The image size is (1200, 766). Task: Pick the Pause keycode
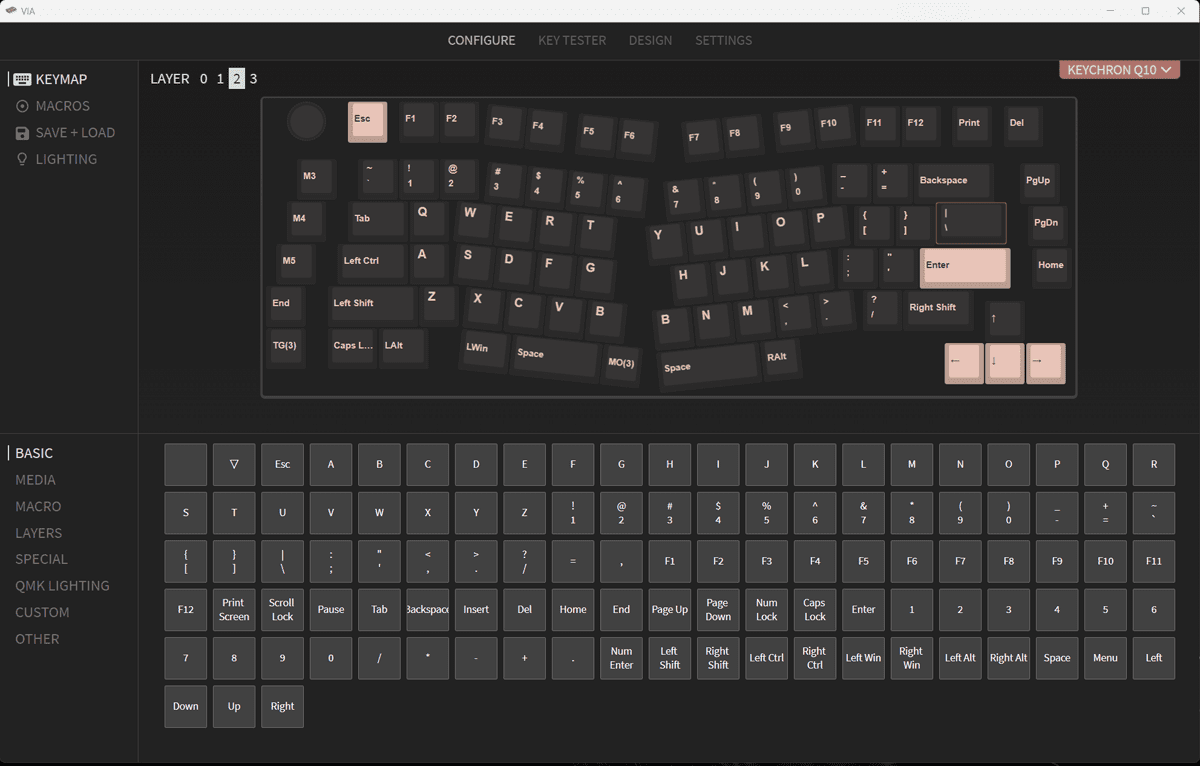(331, 610)
